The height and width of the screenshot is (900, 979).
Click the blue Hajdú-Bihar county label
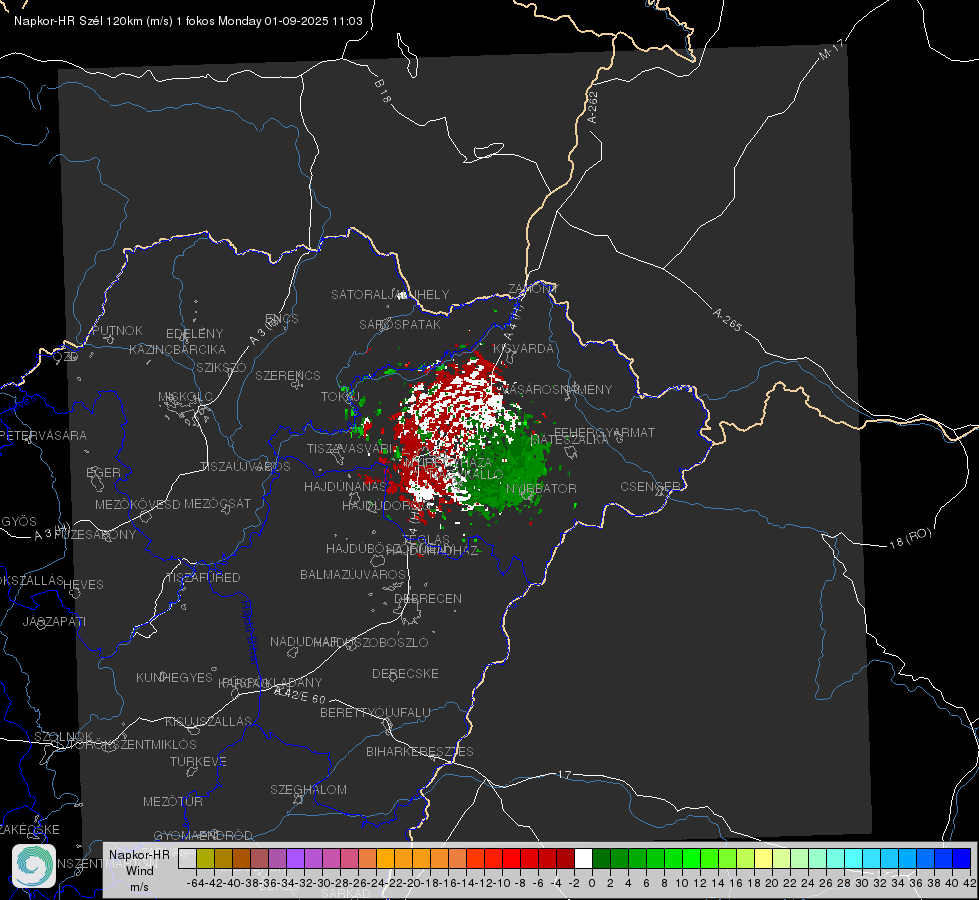click(x=250, y=632)
